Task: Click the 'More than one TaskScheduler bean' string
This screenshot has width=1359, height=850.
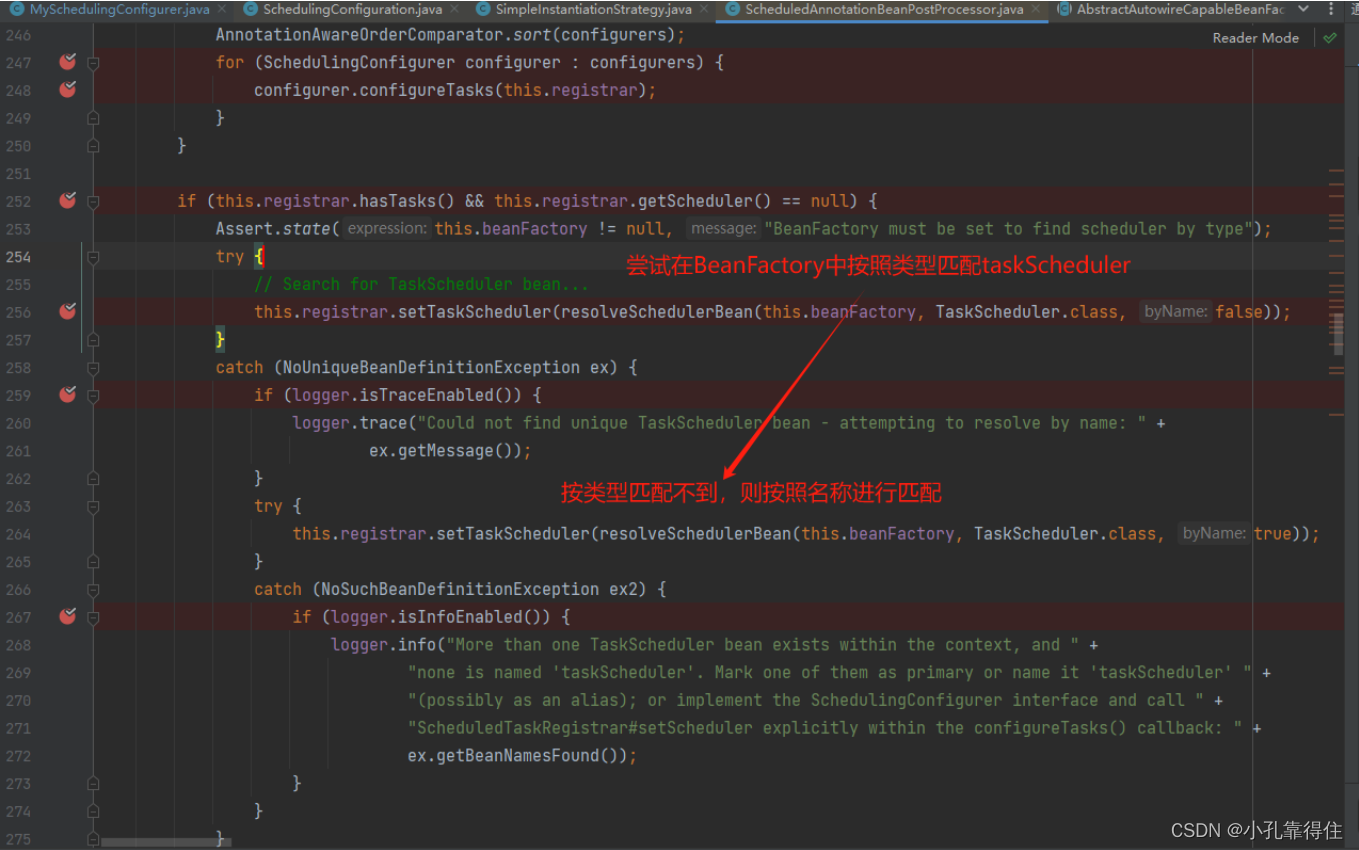Action: (765, 645)
